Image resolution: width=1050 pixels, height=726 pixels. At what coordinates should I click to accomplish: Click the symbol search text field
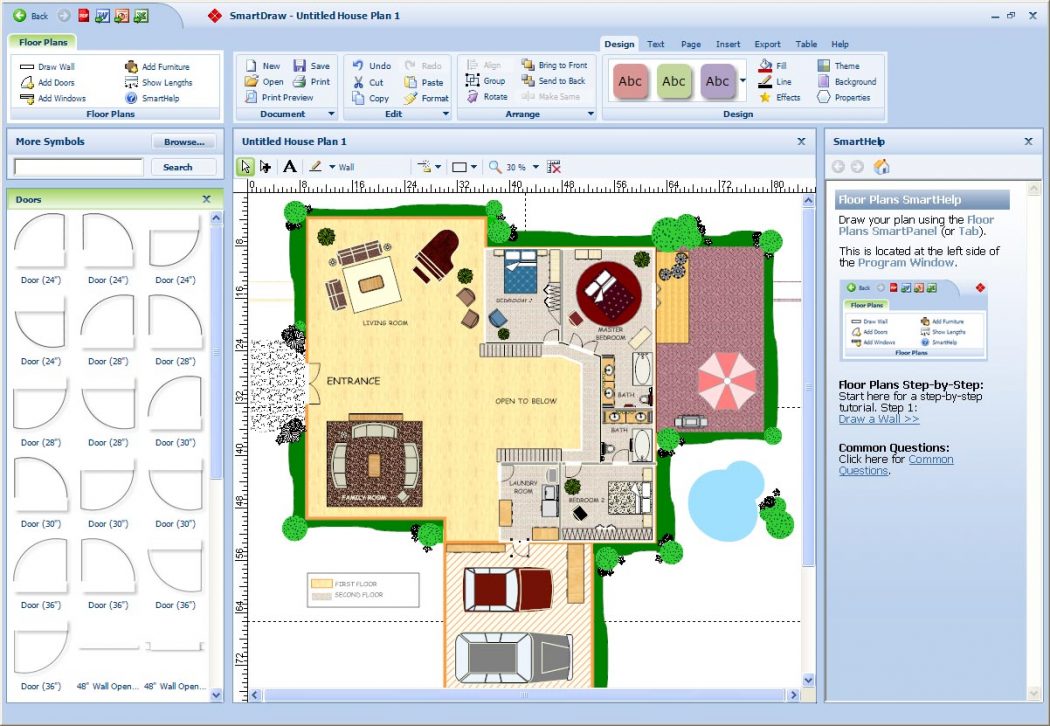point(79,167)
